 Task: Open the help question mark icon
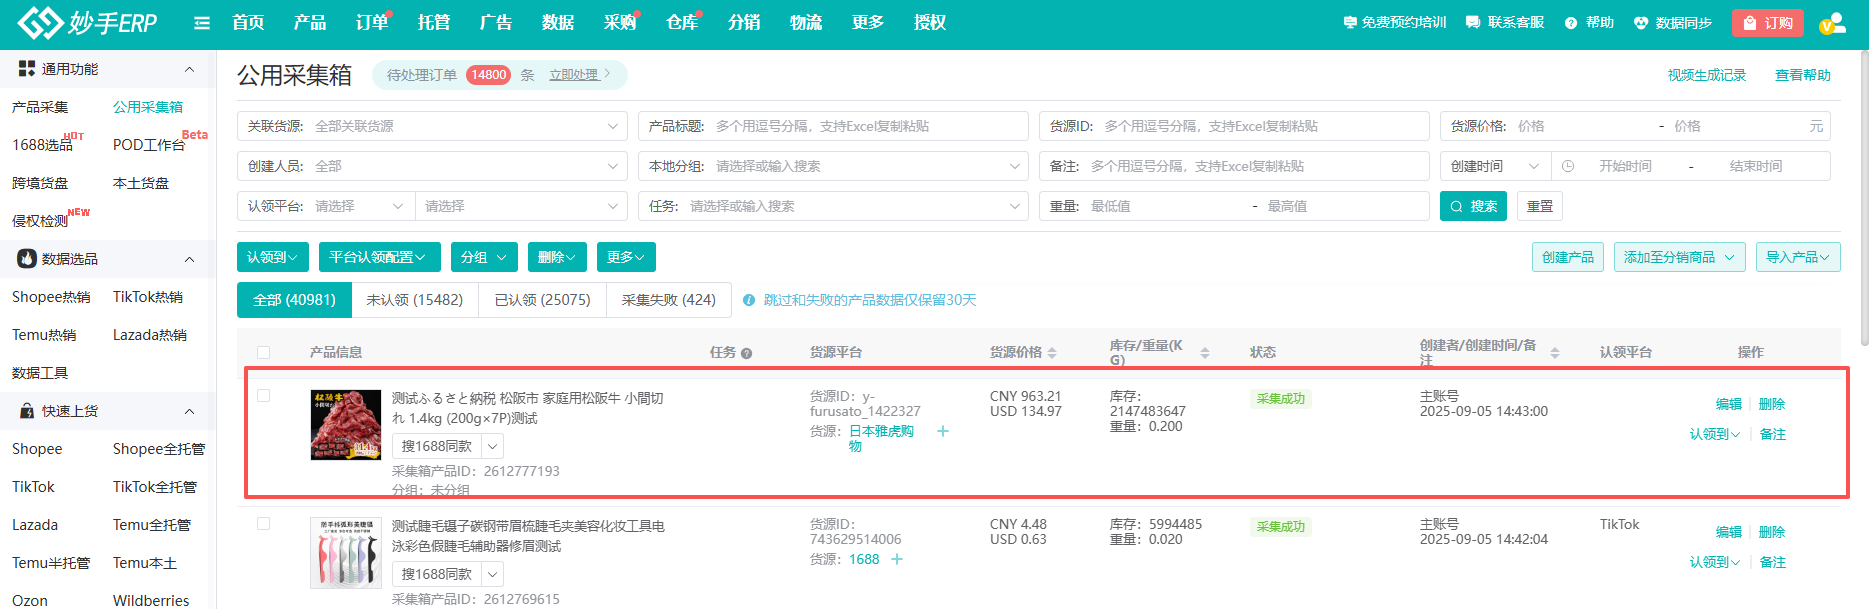pyautogui.click(x=1571, y=23)
